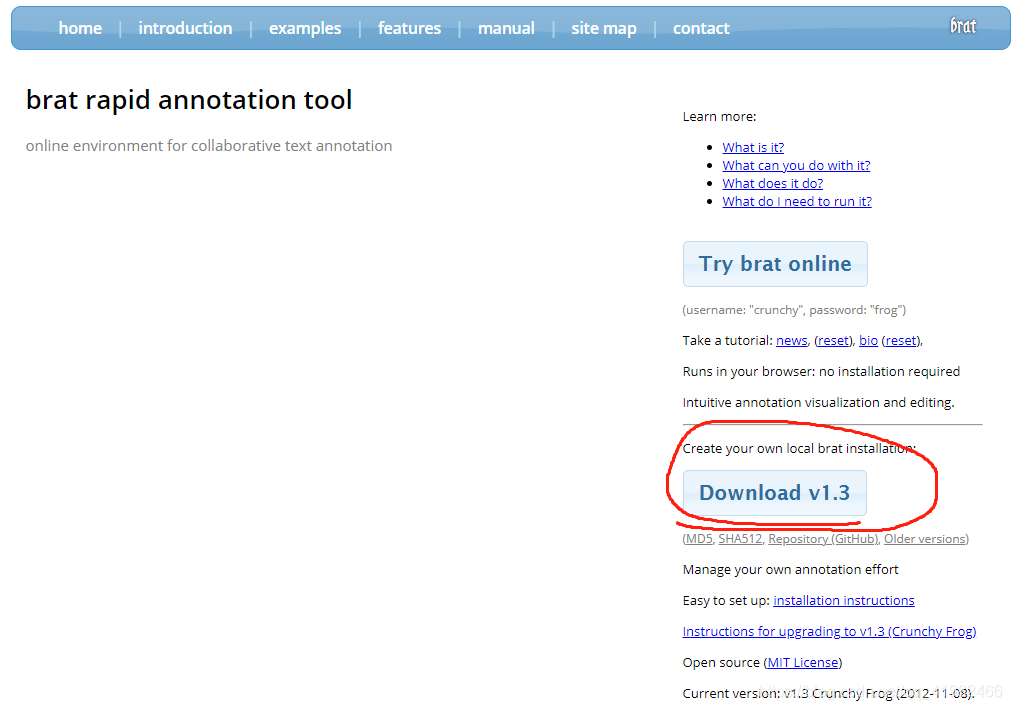The width and height of the screenshot is (1012, 710).
Task: Open the "What does it do?" link
Action: click(773, 183)
